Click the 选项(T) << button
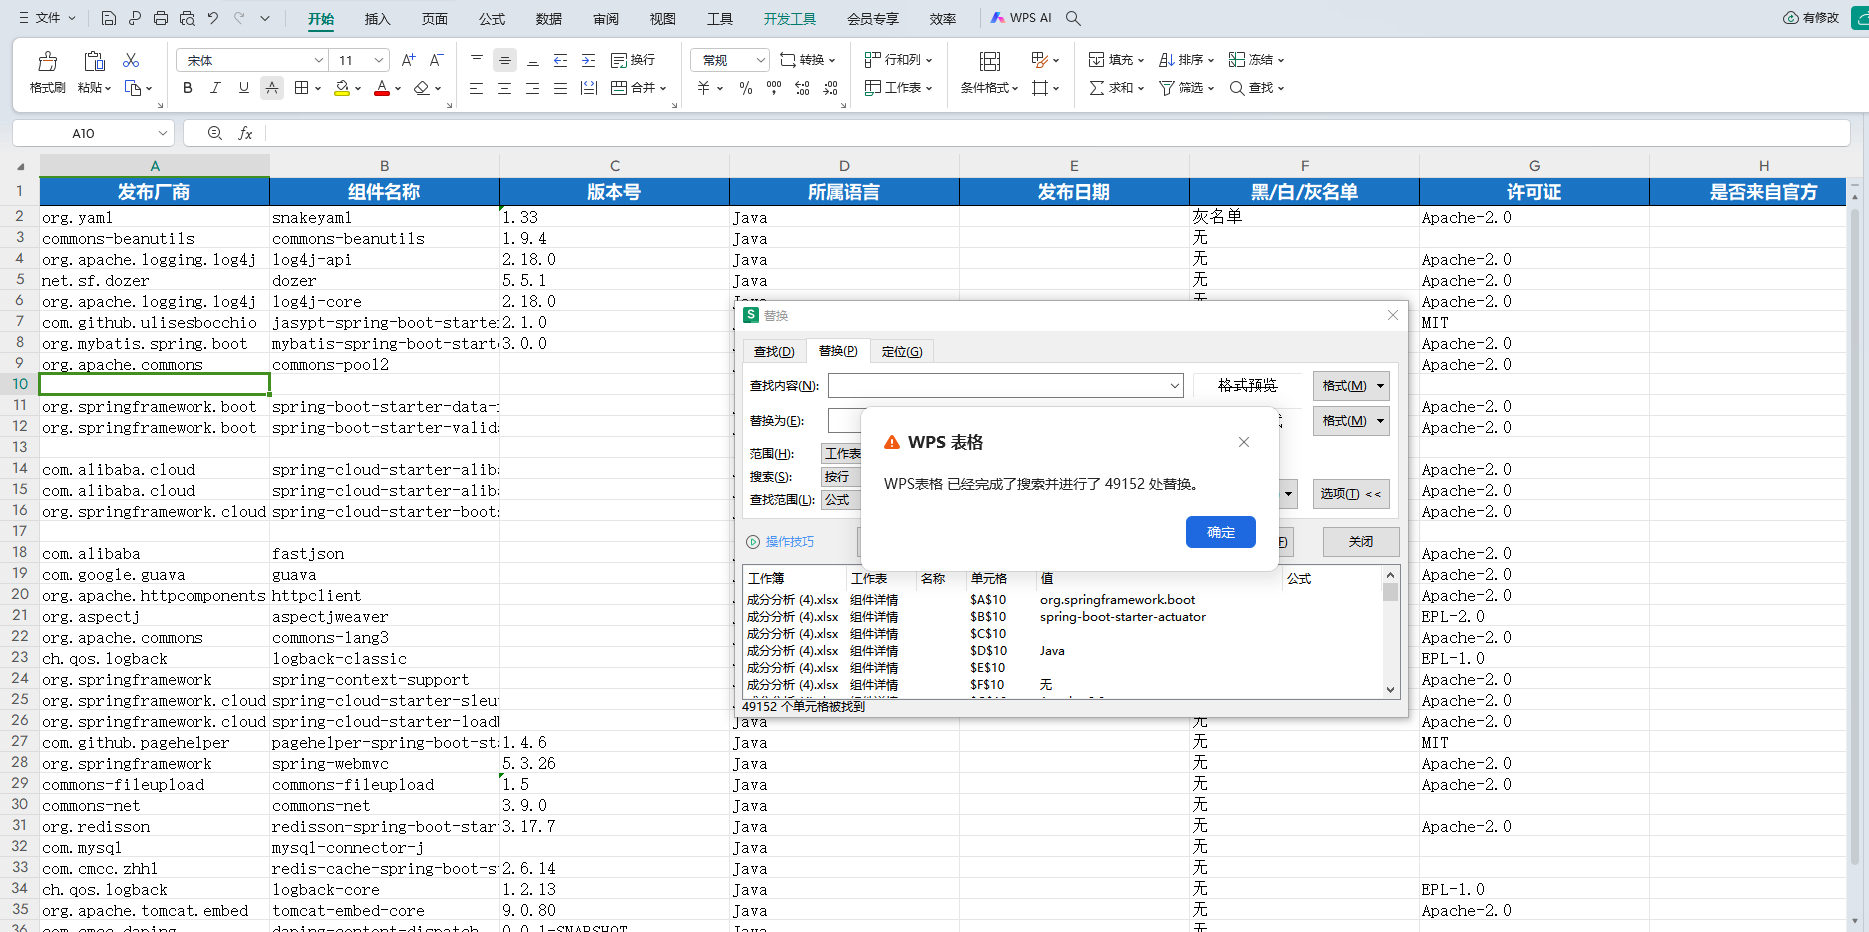Screen dimensions: 1869x932 coord(1350,493)
